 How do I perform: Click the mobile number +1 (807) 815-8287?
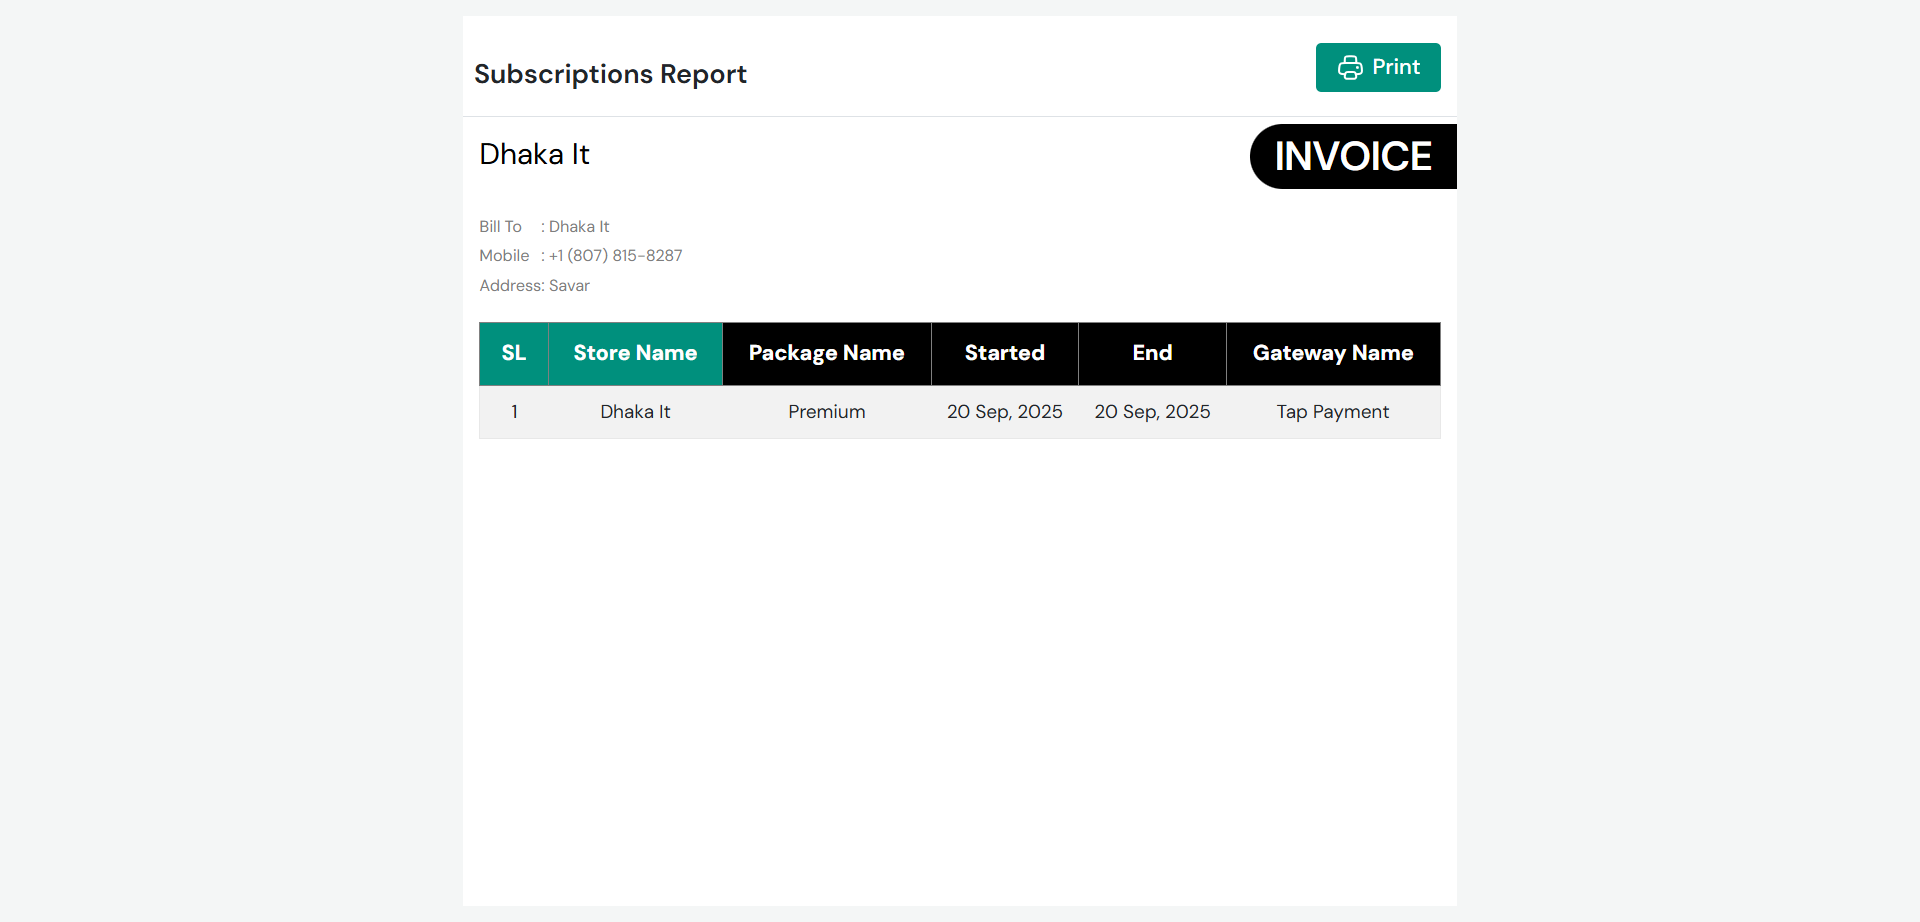click(615, 256)
